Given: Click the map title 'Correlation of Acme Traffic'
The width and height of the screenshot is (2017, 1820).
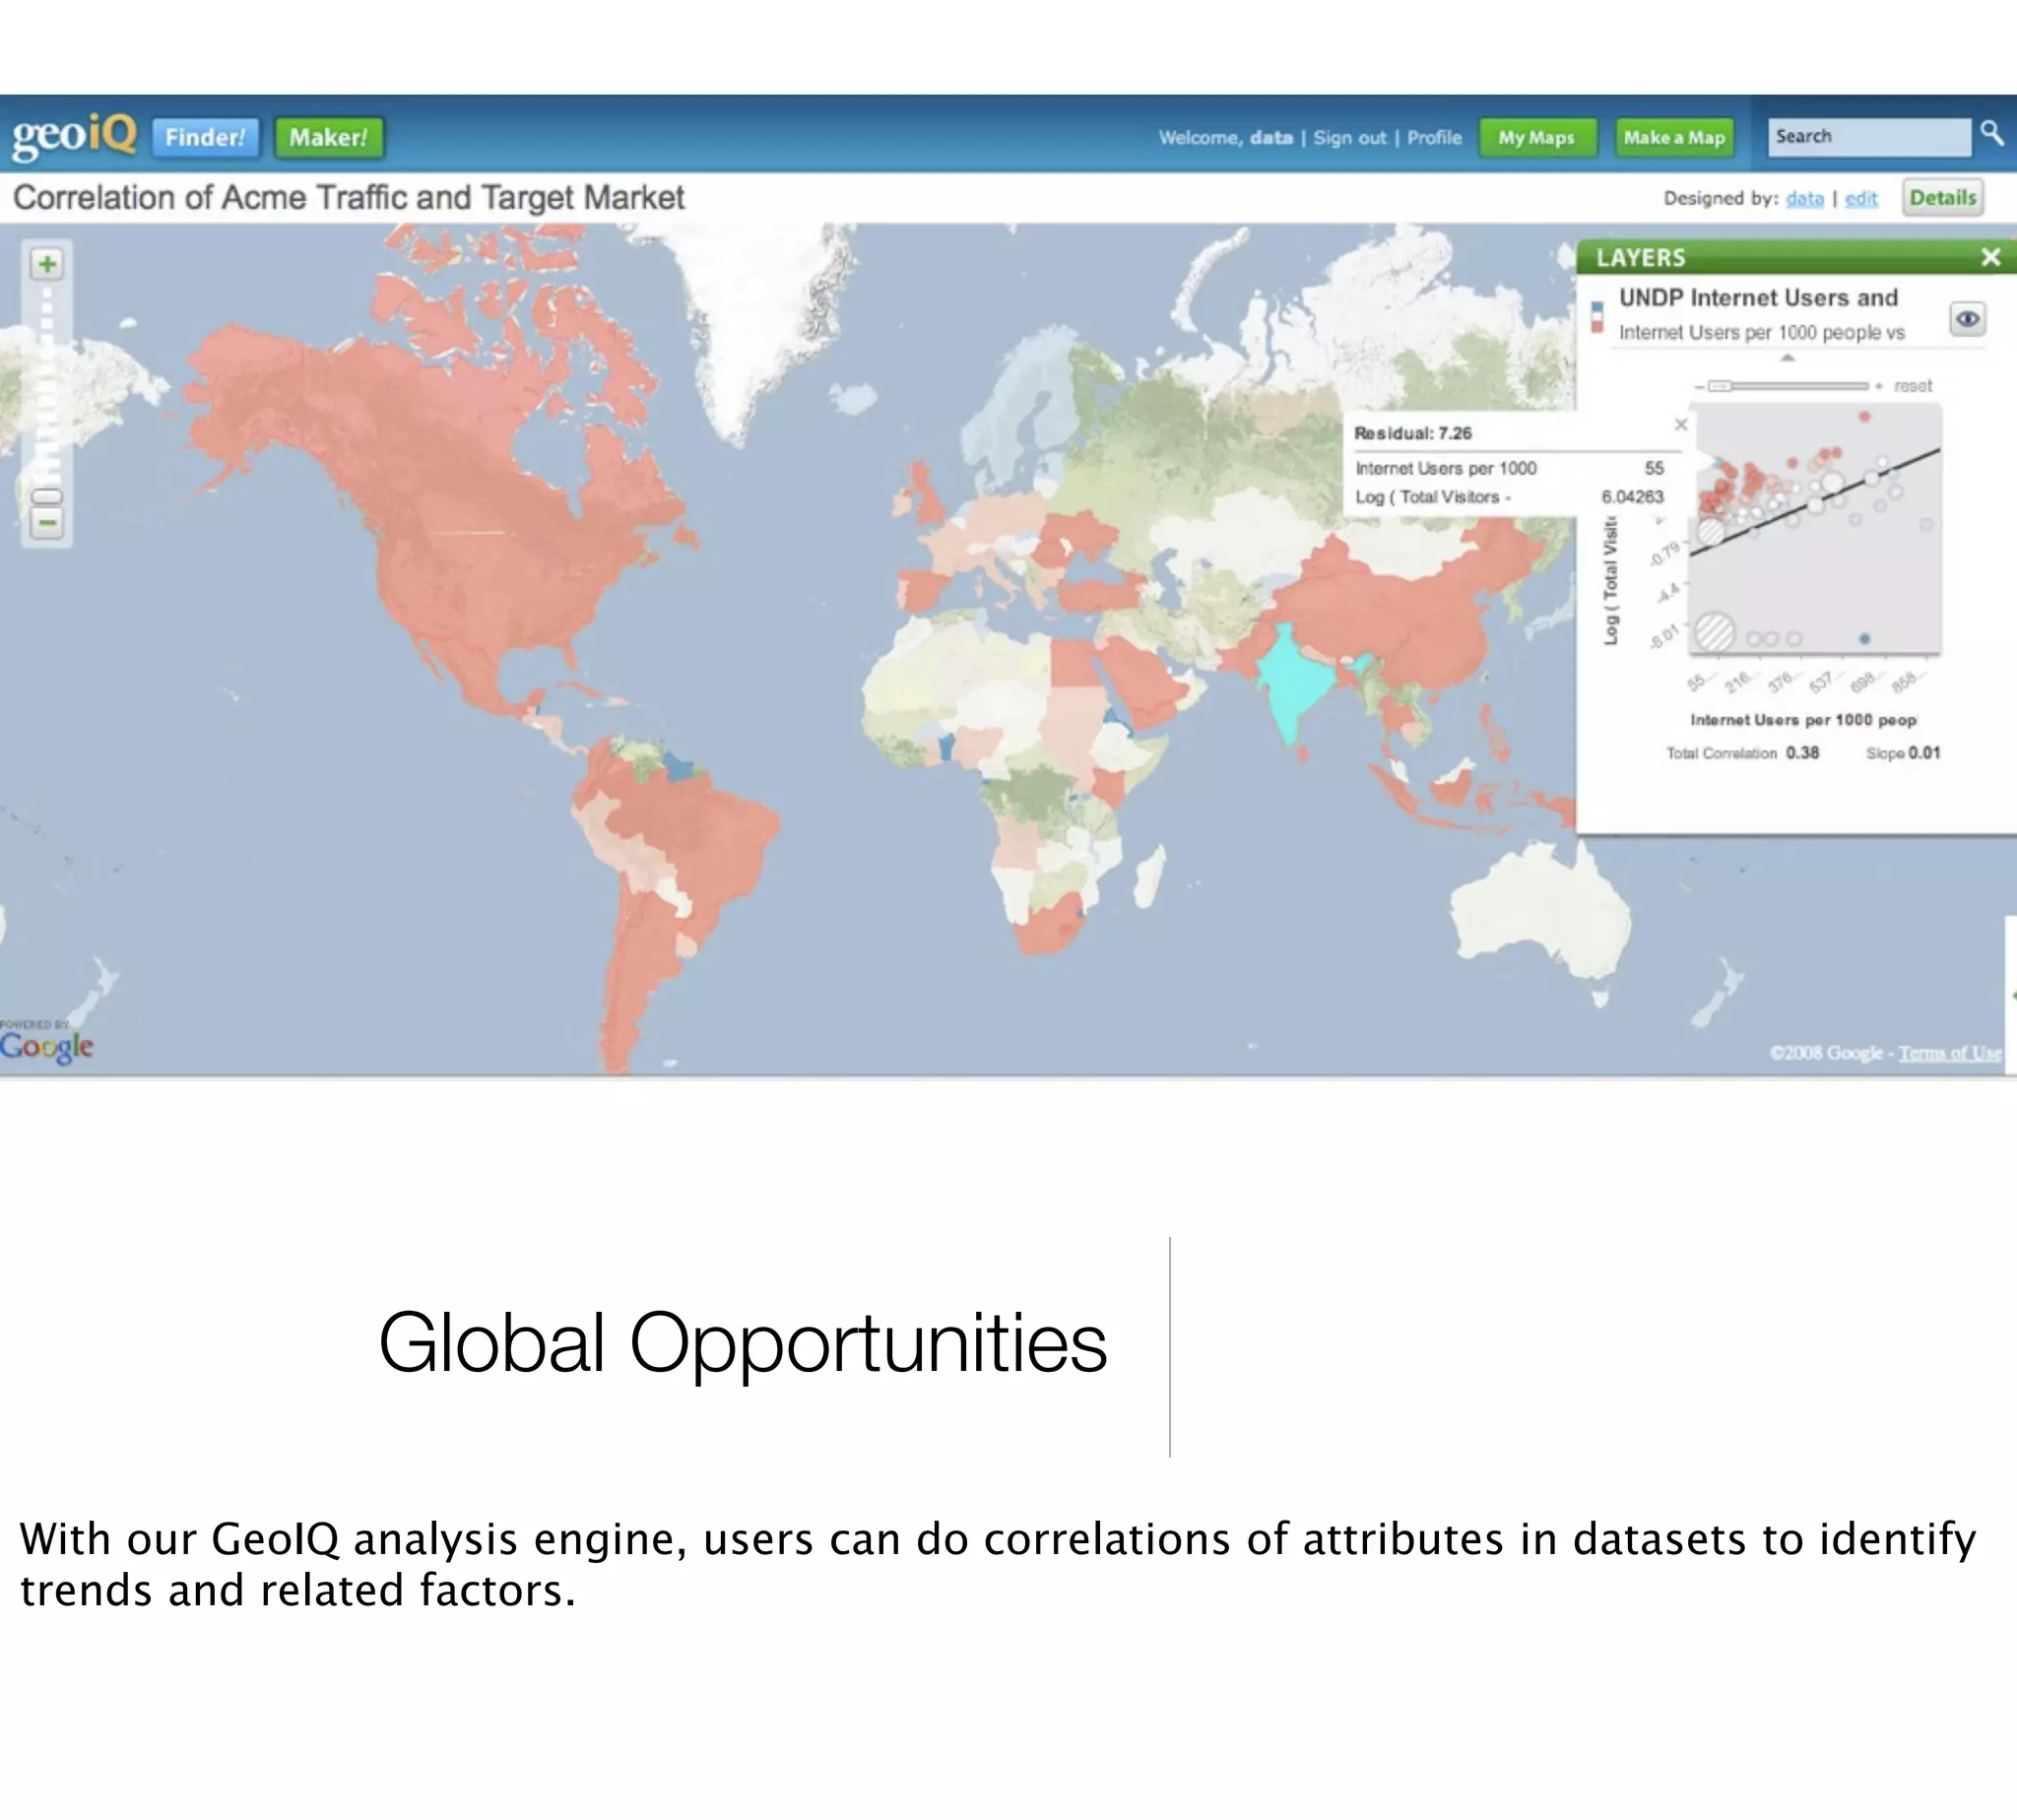Looking at the screenshot, I should tap(348, 198).
